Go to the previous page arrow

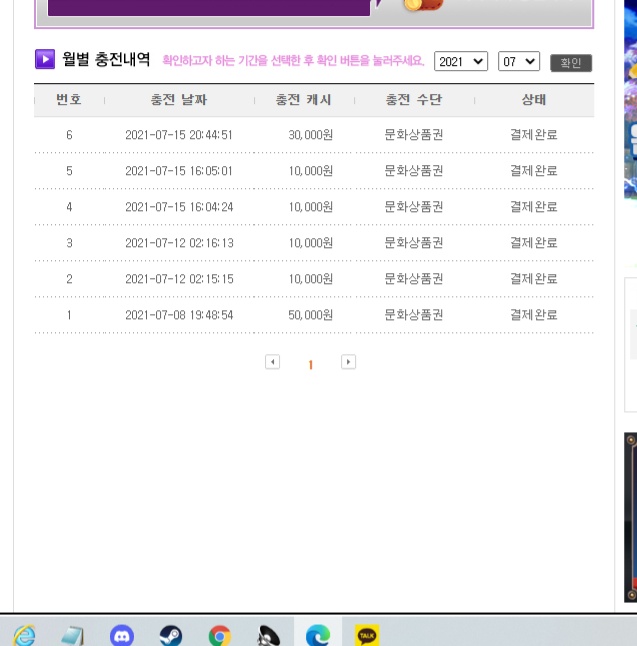point(272,362)
